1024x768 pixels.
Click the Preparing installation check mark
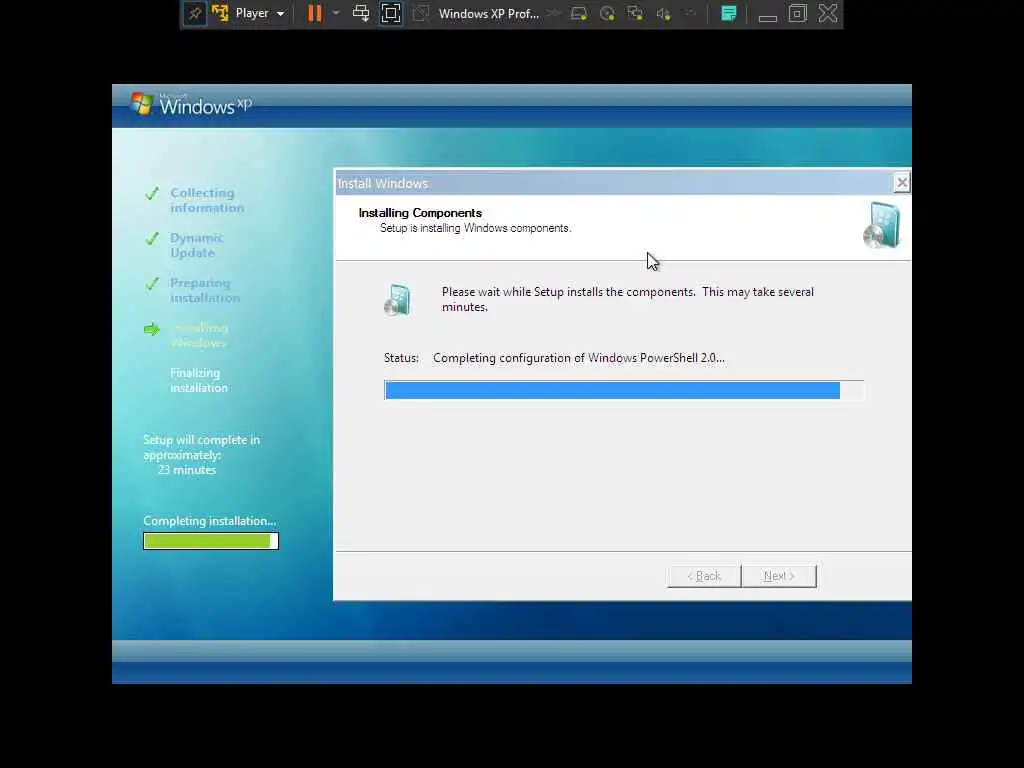[x=152, y=283]
